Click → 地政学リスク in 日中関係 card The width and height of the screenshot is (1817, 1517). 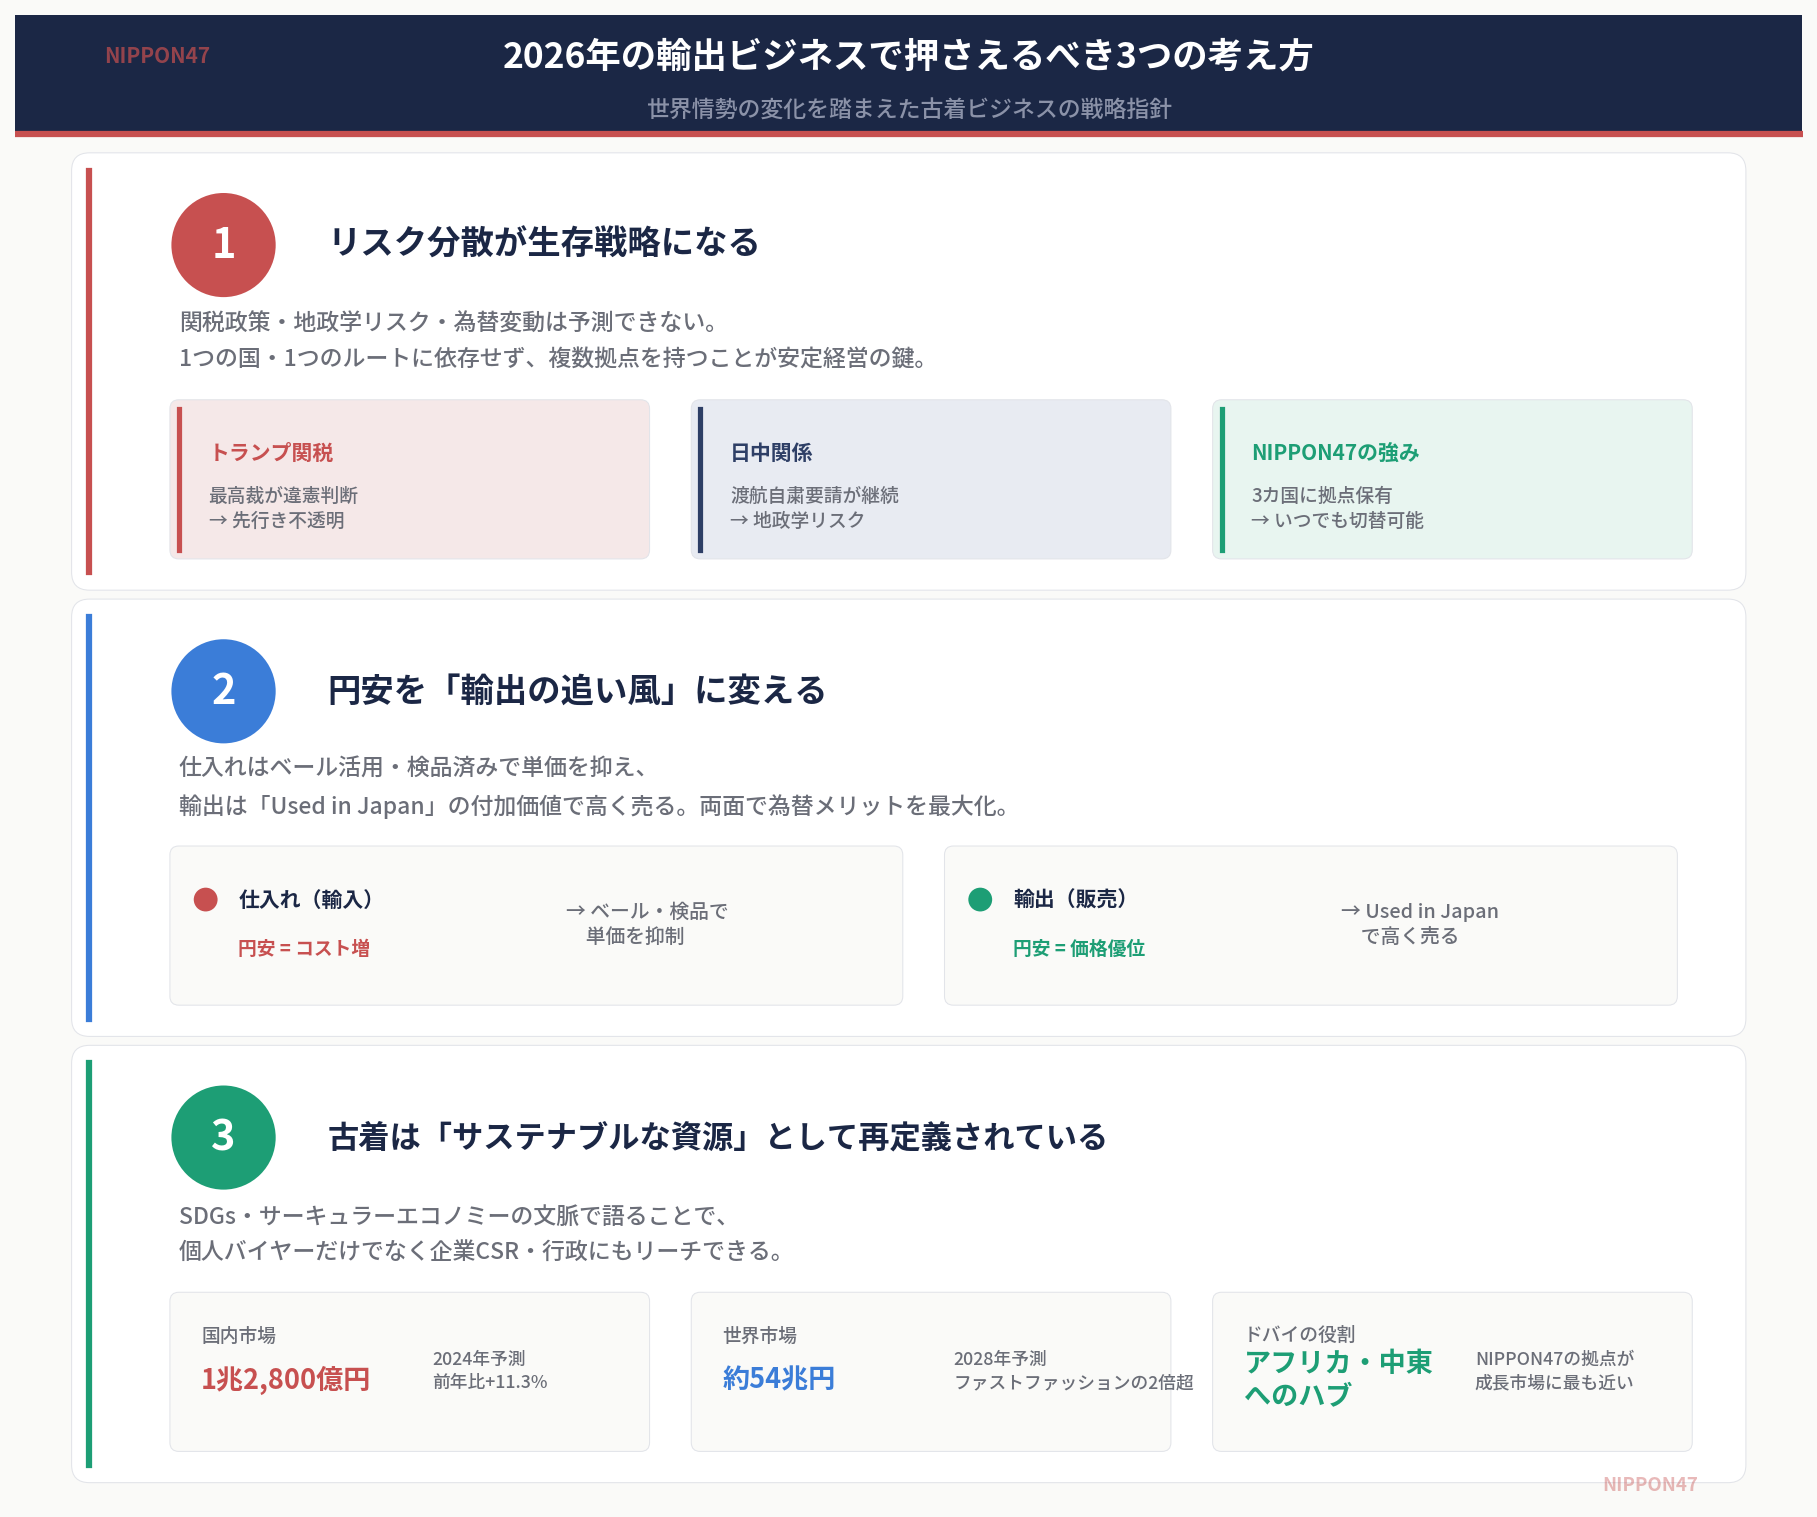[797, 520]
